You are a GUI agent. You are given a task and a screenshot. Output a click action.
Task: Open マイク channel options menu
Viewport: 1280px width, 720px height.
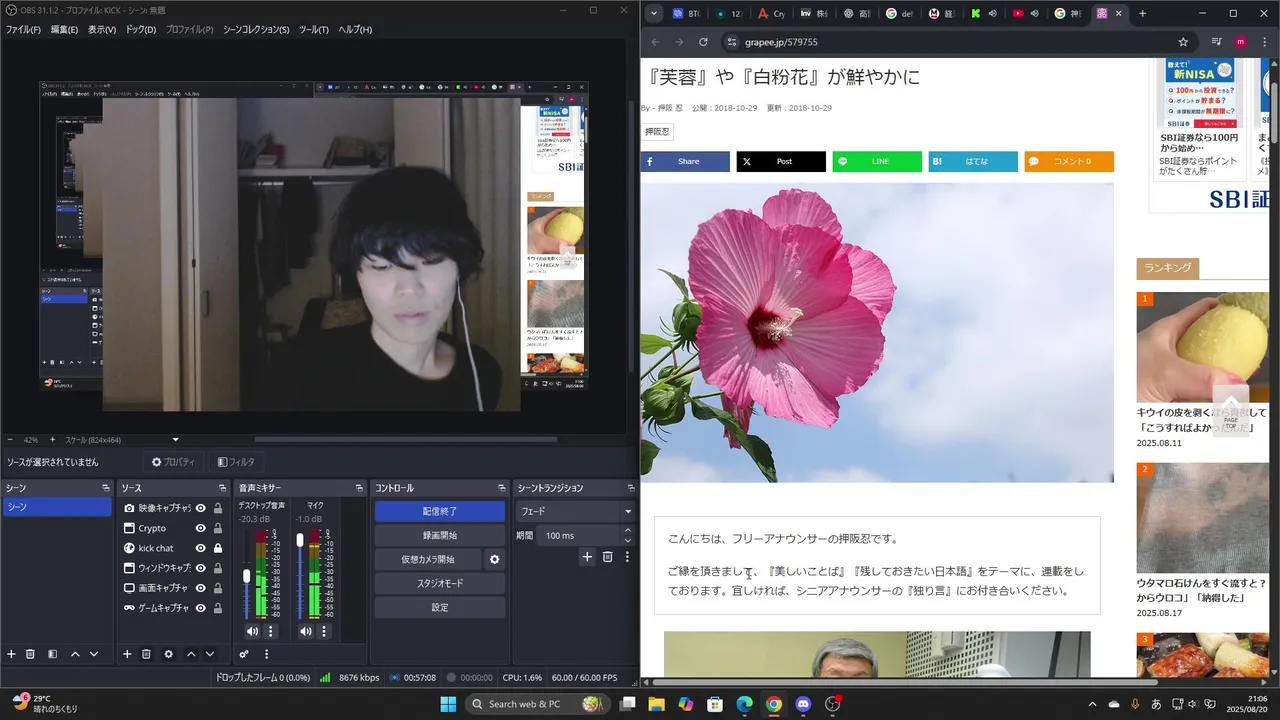[x=324, y=631]
